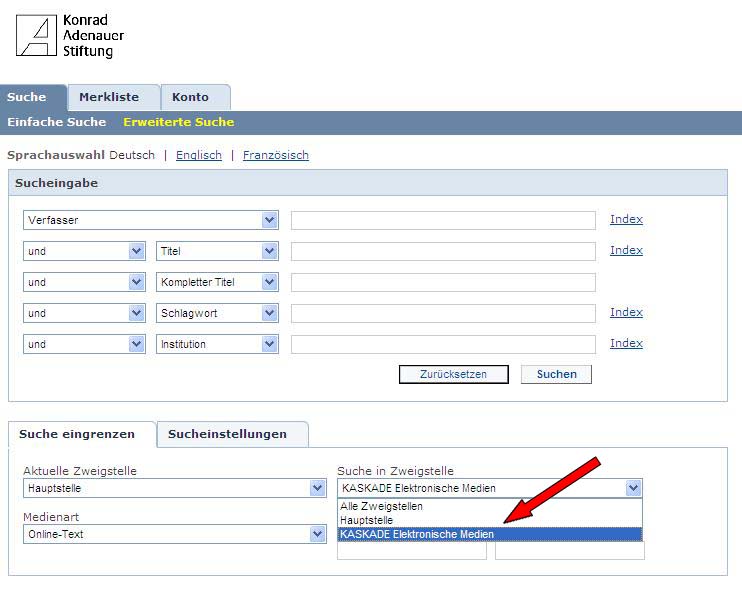This screenshot has height=591, width=742.
Task: Choose Alle Zweigstellen from the open list
Action: tap(381, 506)
